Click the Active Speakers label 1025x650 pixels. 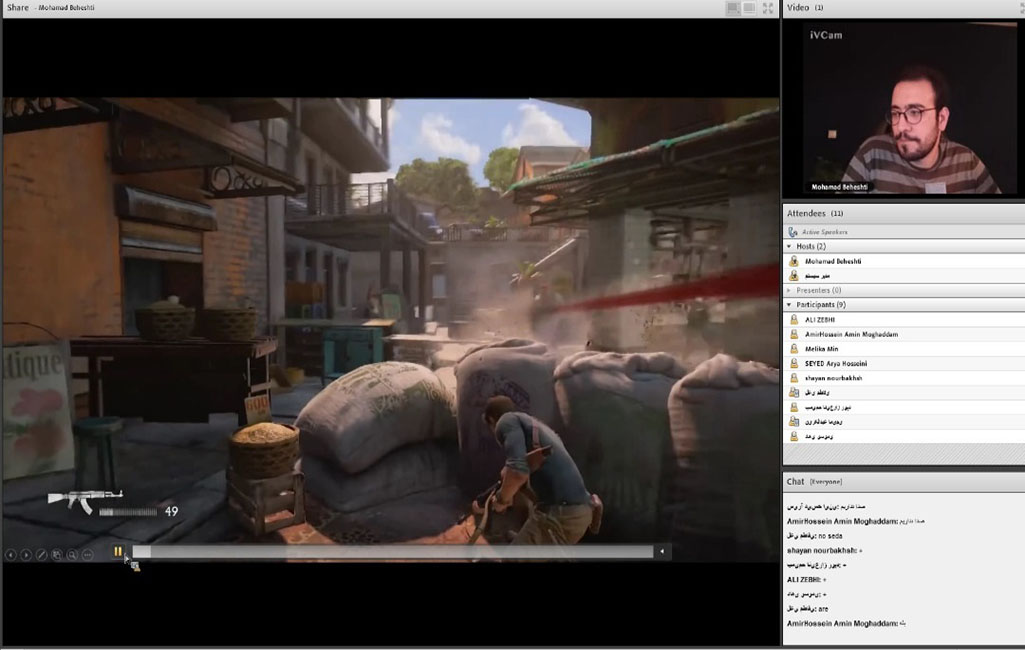point(824,232)
